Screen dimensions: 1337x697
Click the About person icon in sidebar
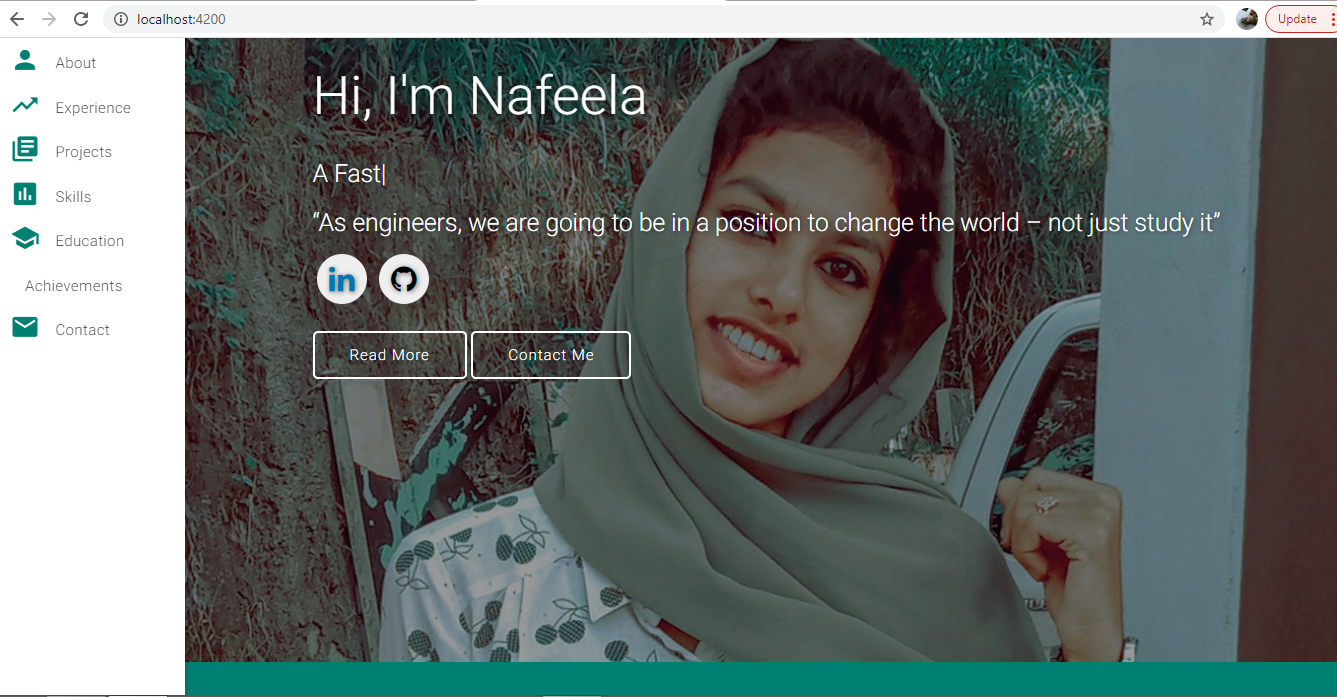25,61
